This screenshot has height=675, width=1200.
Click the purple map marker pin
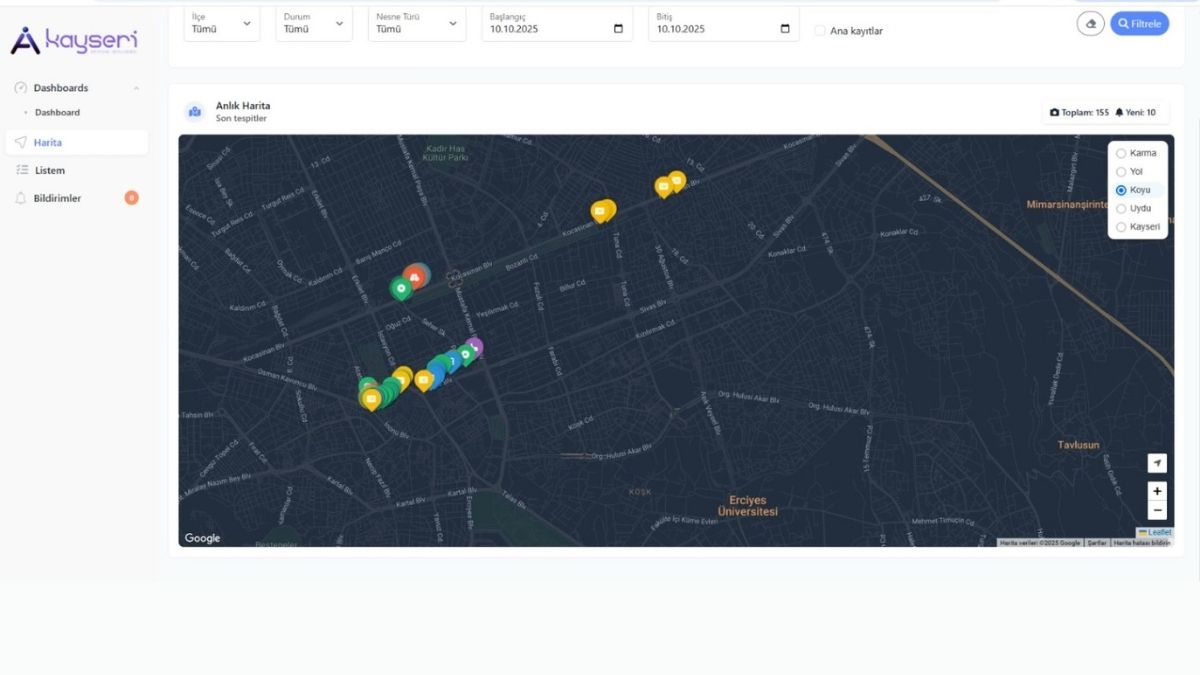pos(474,346)
